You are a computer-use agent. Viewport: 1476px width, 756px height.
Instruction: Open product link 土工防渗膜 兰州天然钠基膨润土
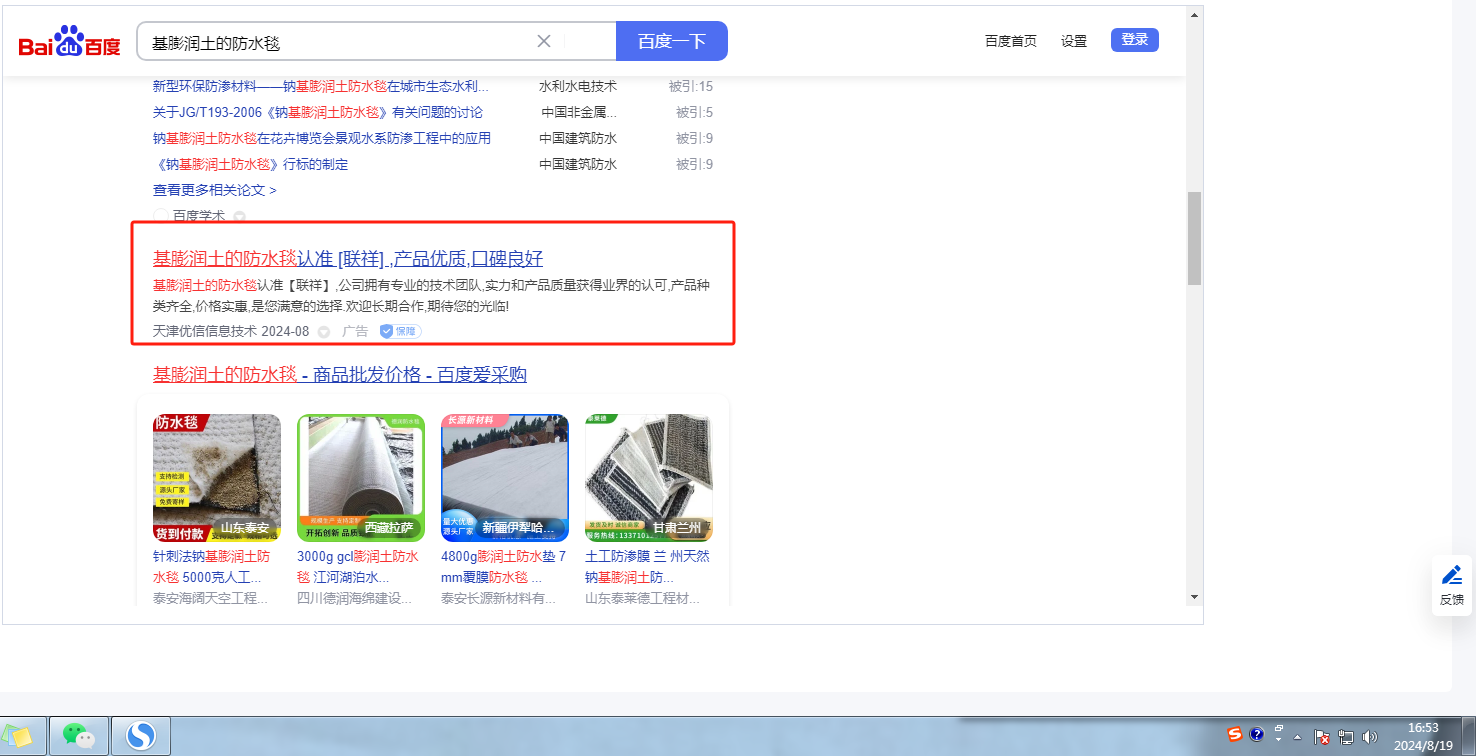[647, 567]
